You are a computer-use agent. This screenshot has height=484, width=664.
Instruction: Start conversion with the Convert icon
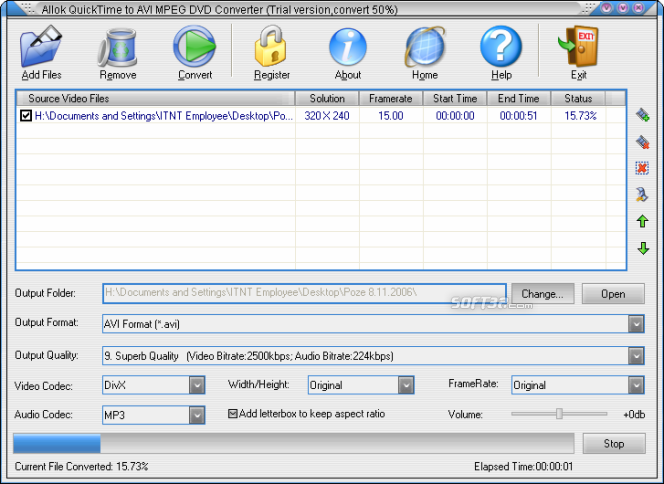pos(194,46)
